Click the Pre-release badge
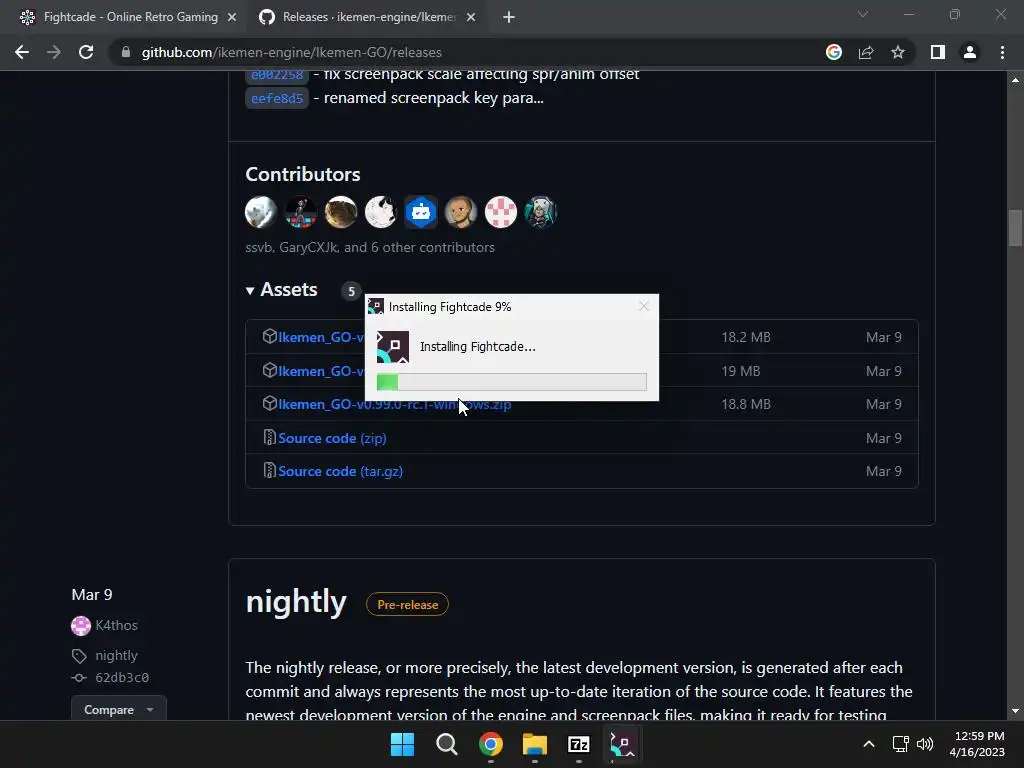Screen dimensions: 1024x768 pyautogui.click(x=408, y=605)
